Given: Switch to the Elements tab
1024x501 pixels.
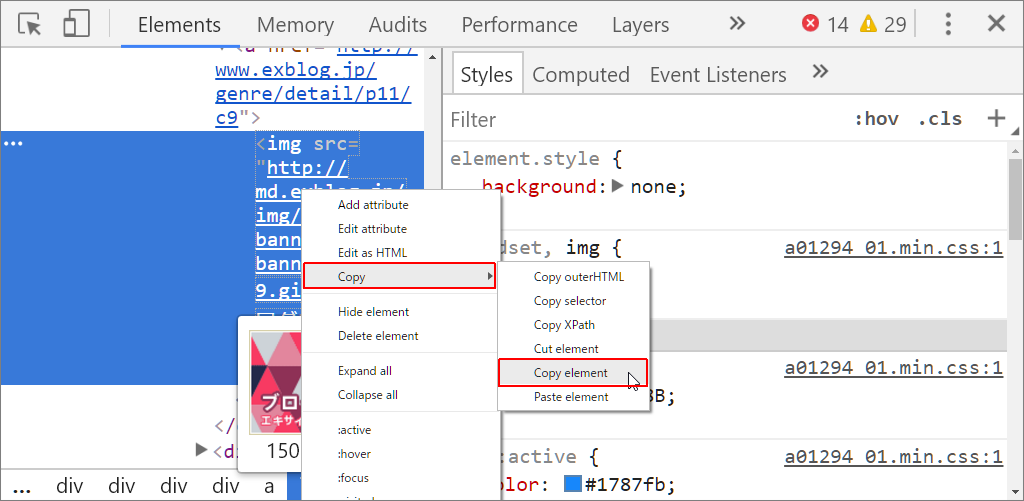Looking at the screenshot, I should pyautogui.click(x=180, y=25).
